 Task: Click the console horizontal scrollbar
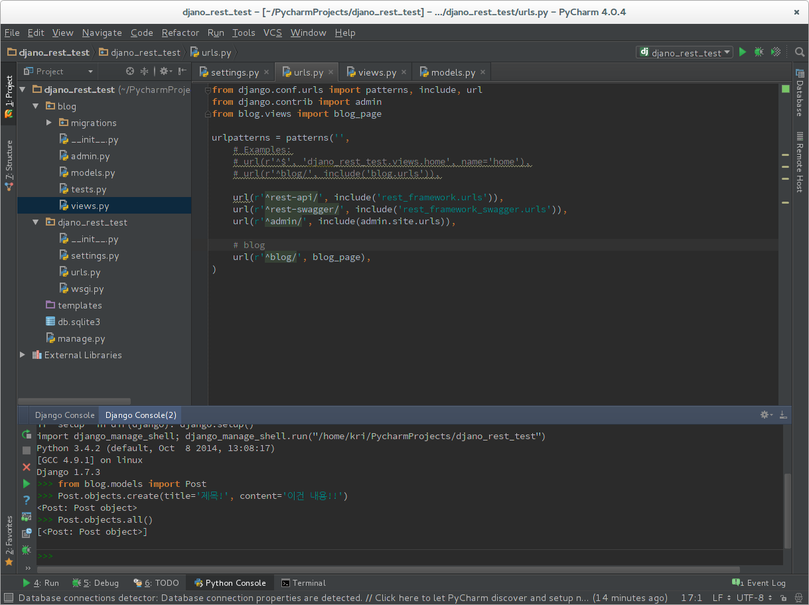click(388, 570)
